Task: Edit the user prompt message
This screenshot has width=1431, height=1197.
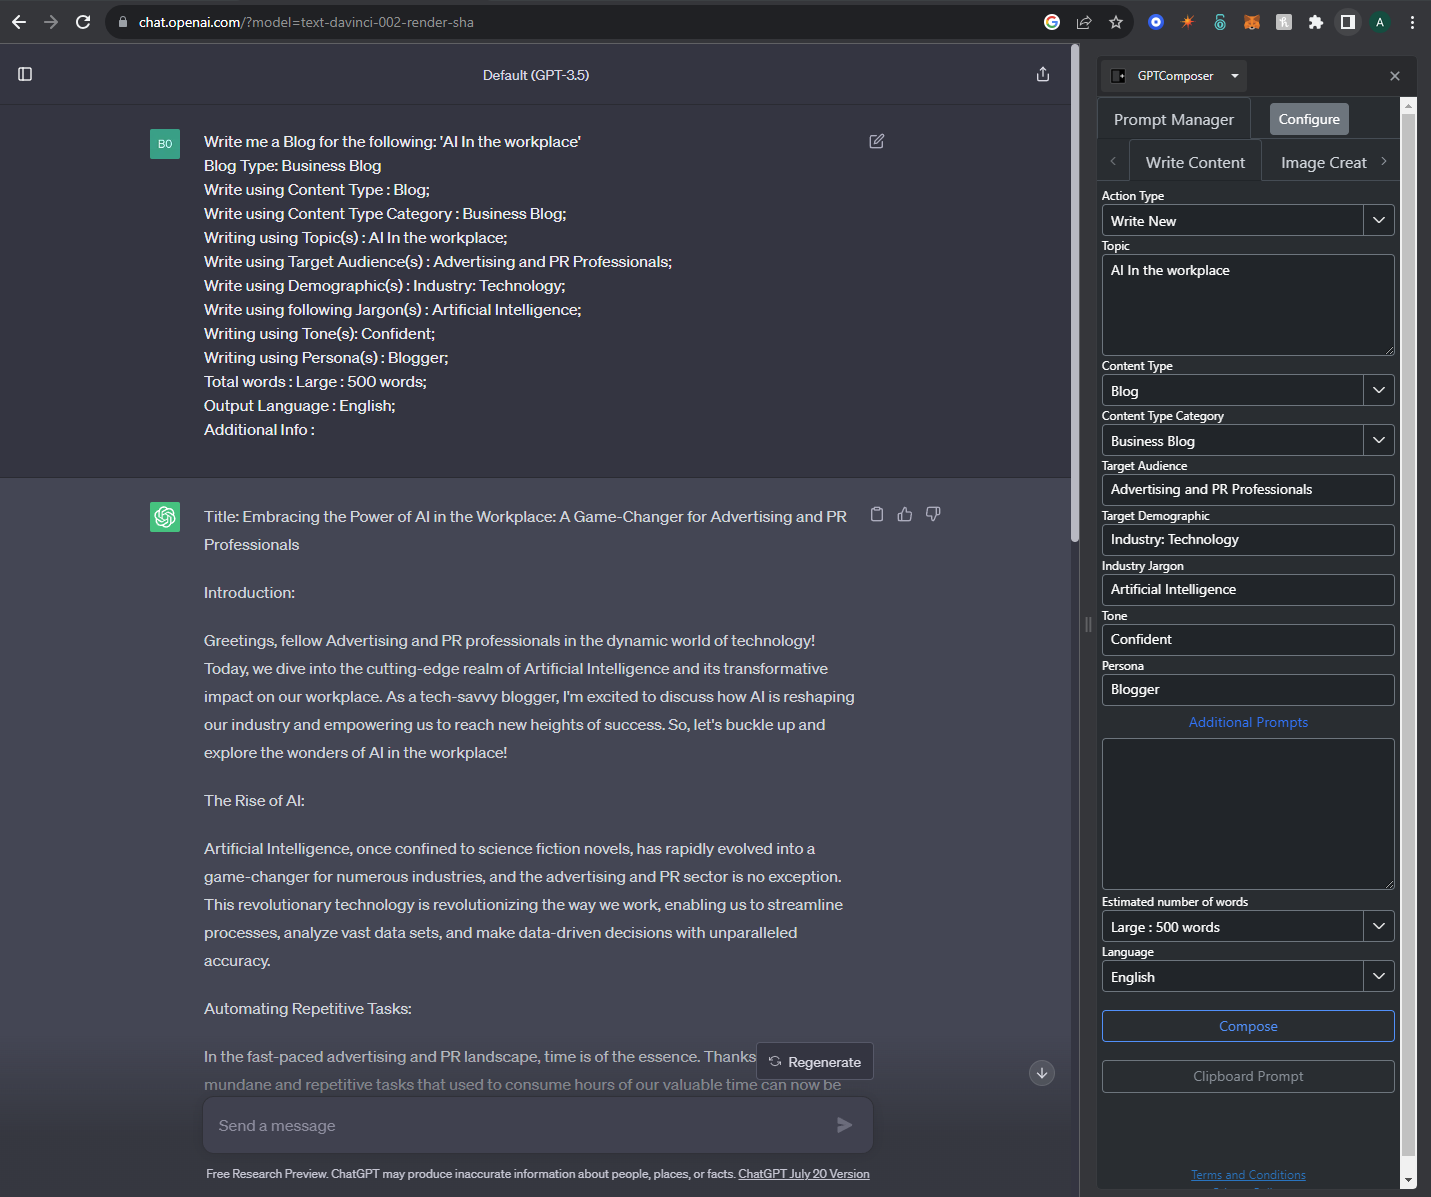Action: (876, 142)
